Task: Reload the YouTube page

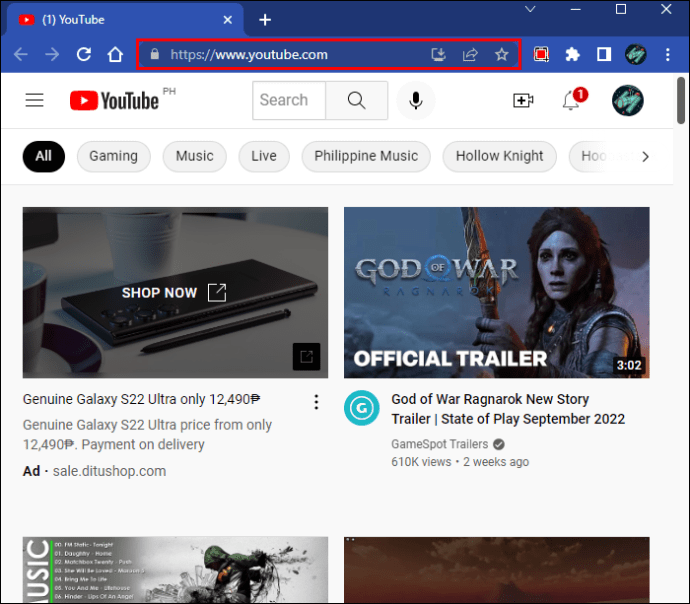Action: (84, 54)
